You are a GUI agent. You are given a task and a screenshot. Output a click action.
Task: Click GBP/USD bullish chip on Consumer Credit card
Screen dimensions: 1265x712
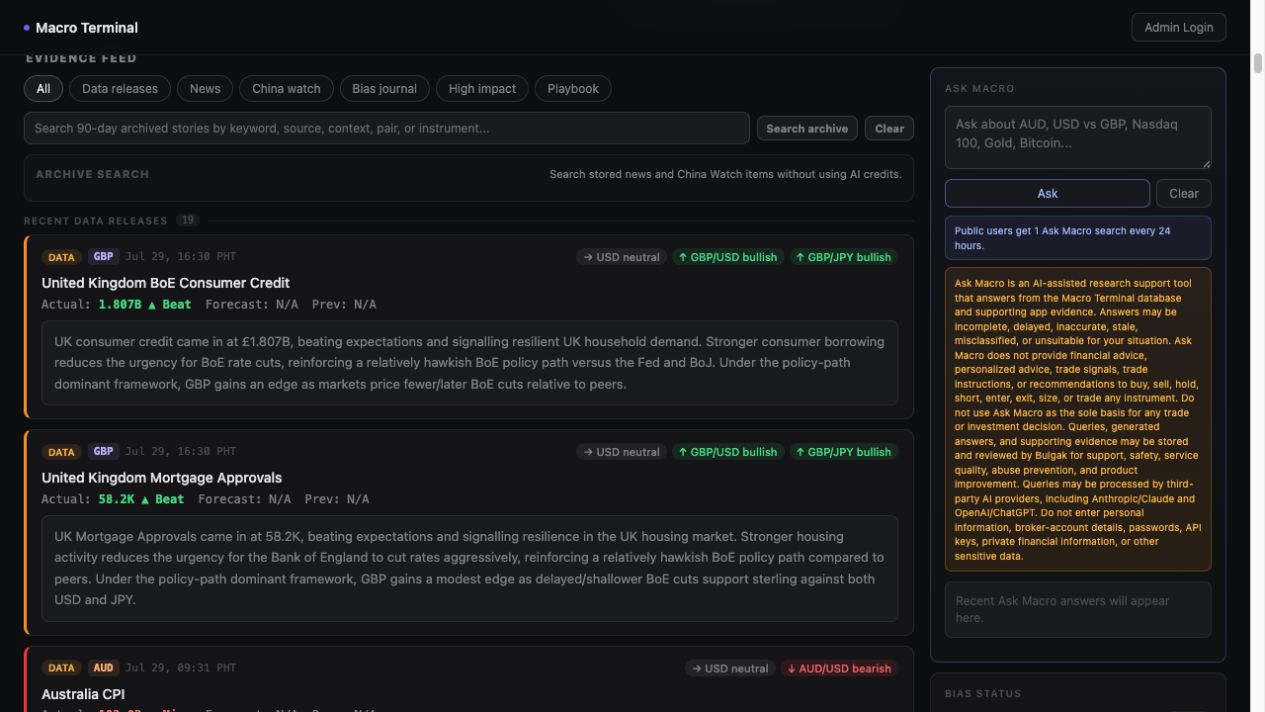click(x=727, y=257)
